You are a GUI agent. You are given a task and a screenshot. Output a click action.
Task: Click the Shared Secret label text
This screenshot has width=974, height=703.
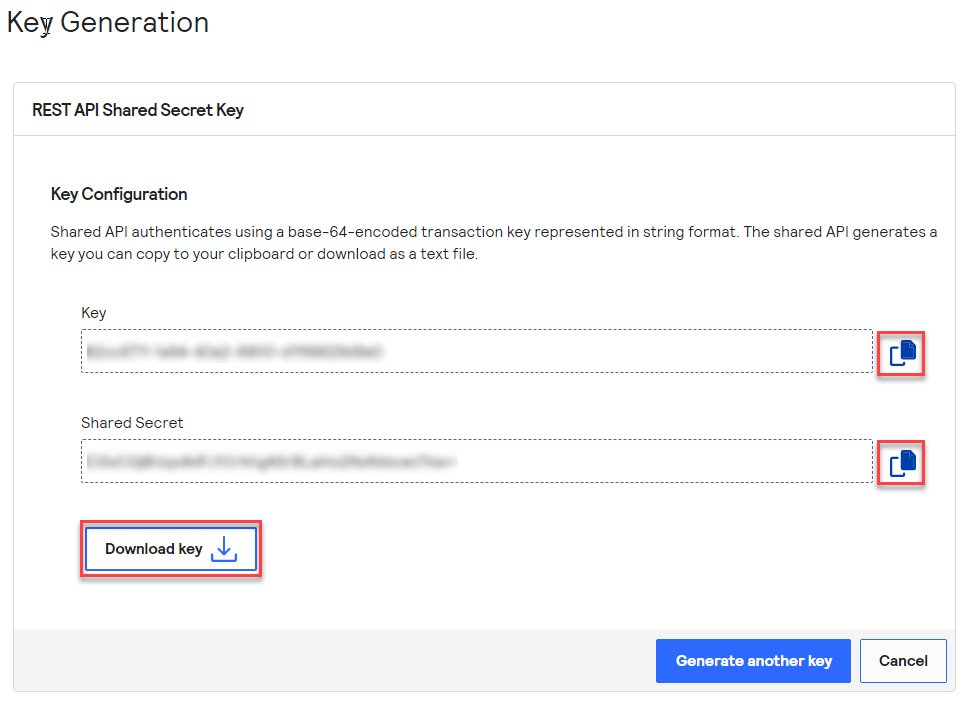pyautogui.click(x=132, y=422)
